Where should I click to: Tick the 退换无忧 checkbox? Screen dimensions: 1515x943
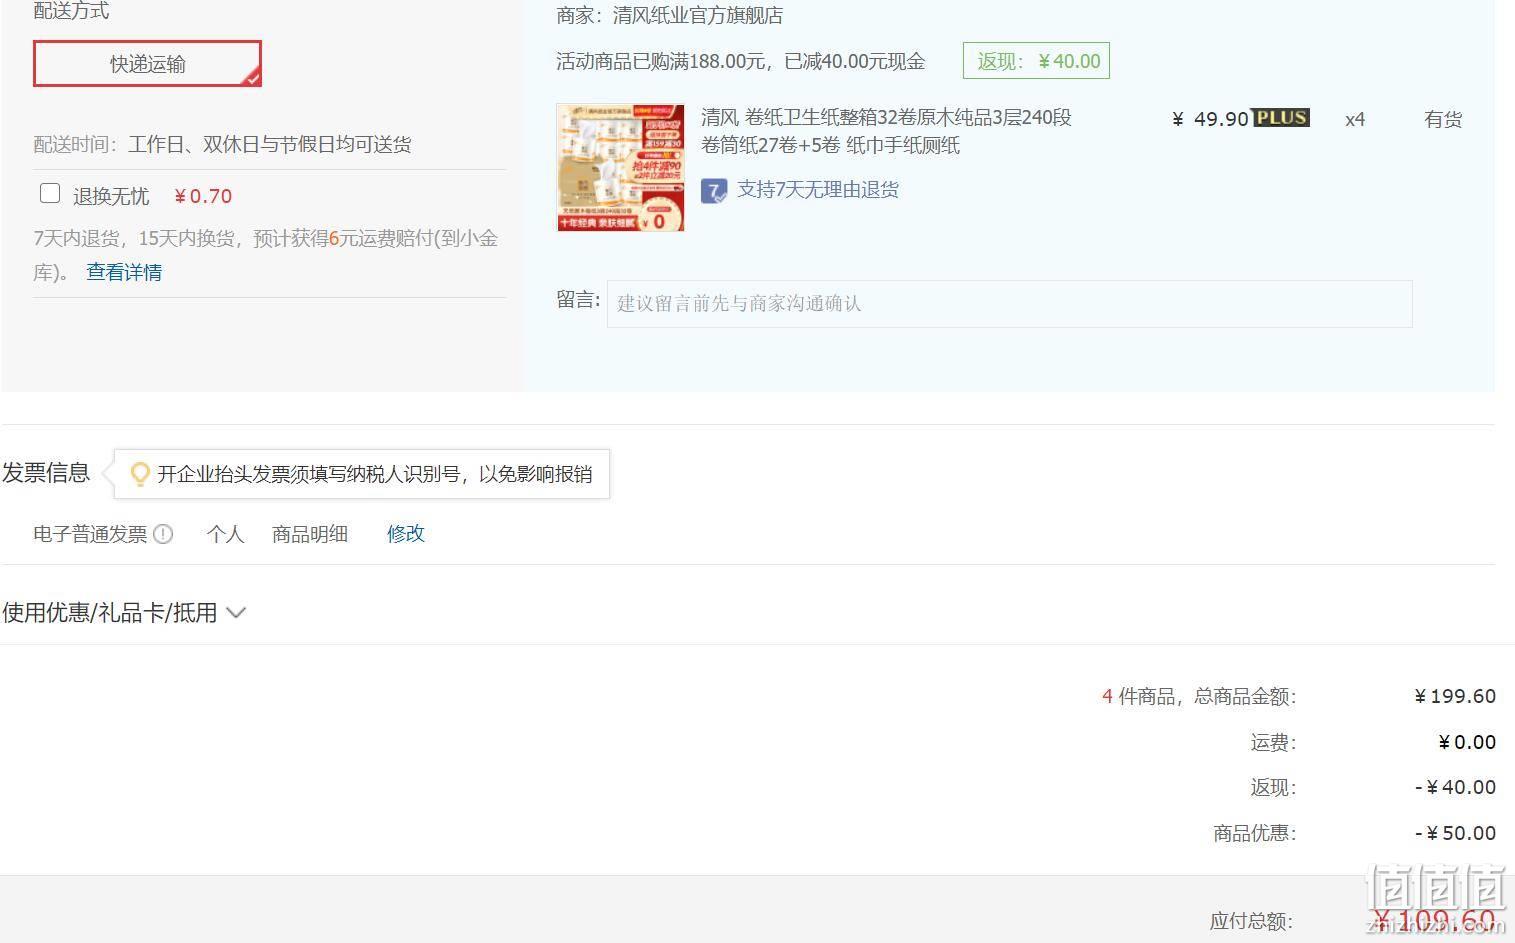tap(50, 194)
